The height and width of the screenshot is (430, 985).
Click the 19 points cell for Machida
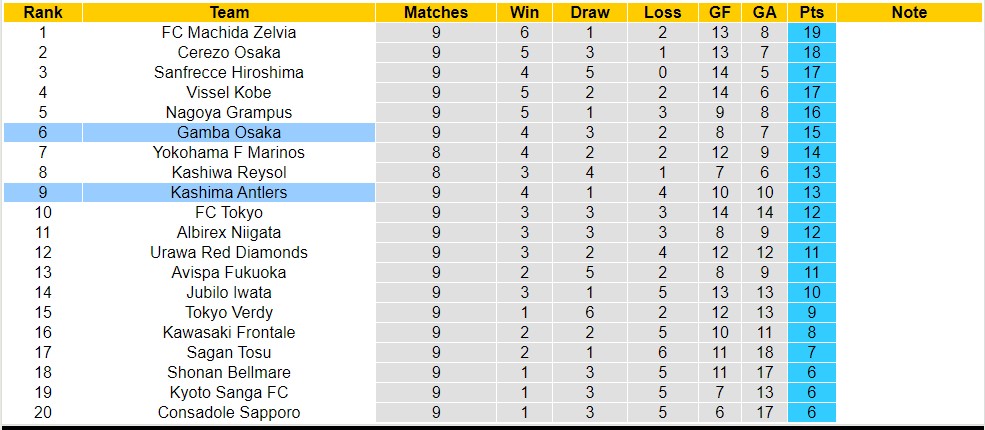811,32
